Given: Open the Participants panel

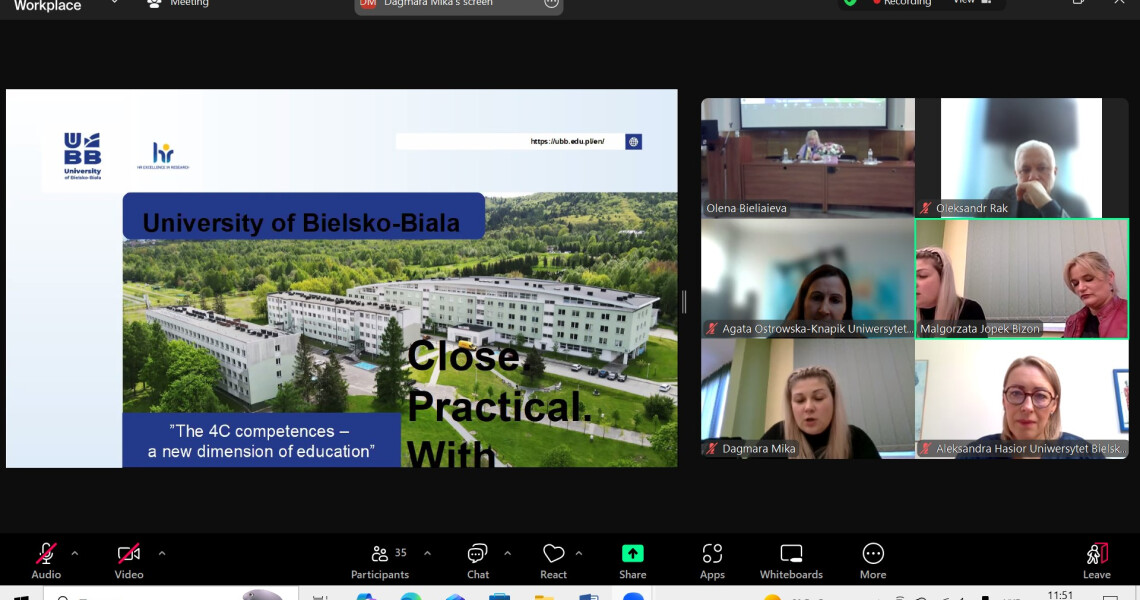Looking at the screenshot, I should pos(380,560).
